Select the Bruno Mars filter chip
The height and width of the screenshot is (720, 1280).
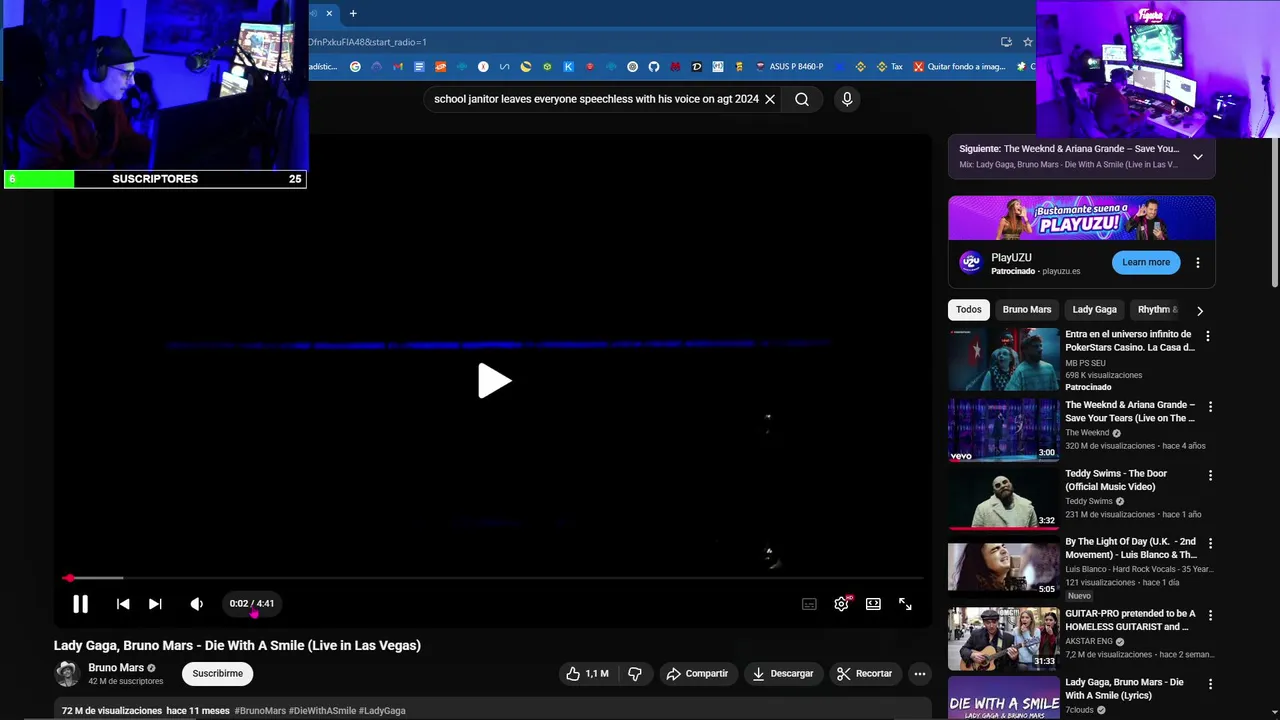click(1027, 310)
